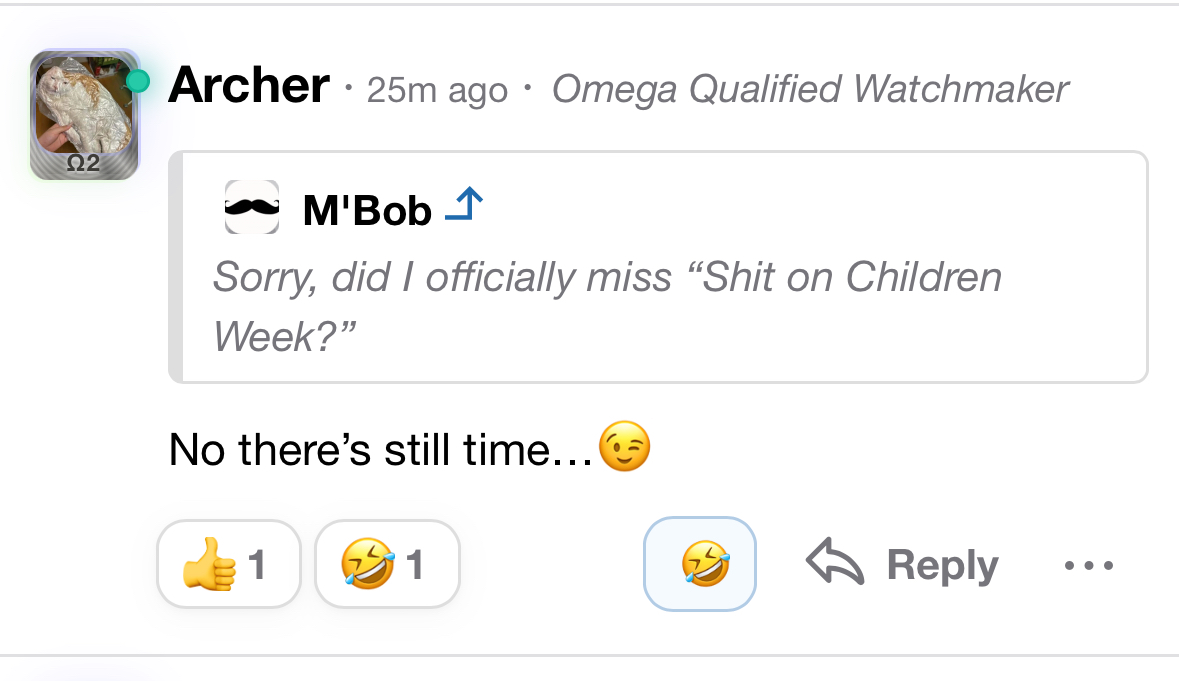The width and height of the screenshot is (1179, 681).
Task: Click M'Bob's mustache avatar icon
Action: (251, 208)
